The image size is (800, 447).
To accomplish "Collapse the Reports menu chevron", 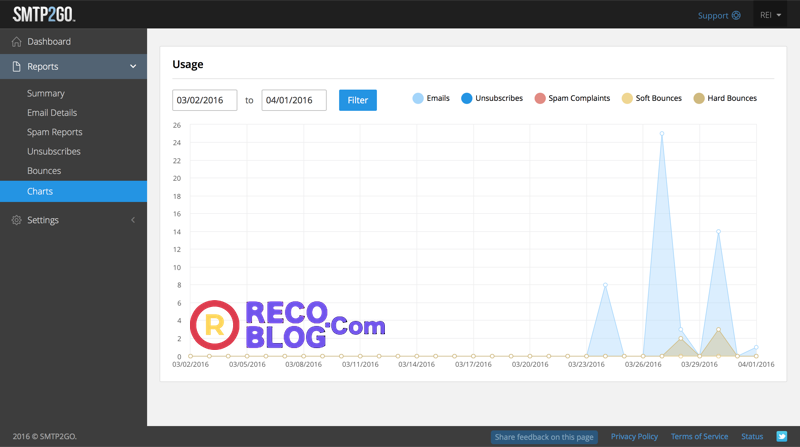I will coord(133,66).
